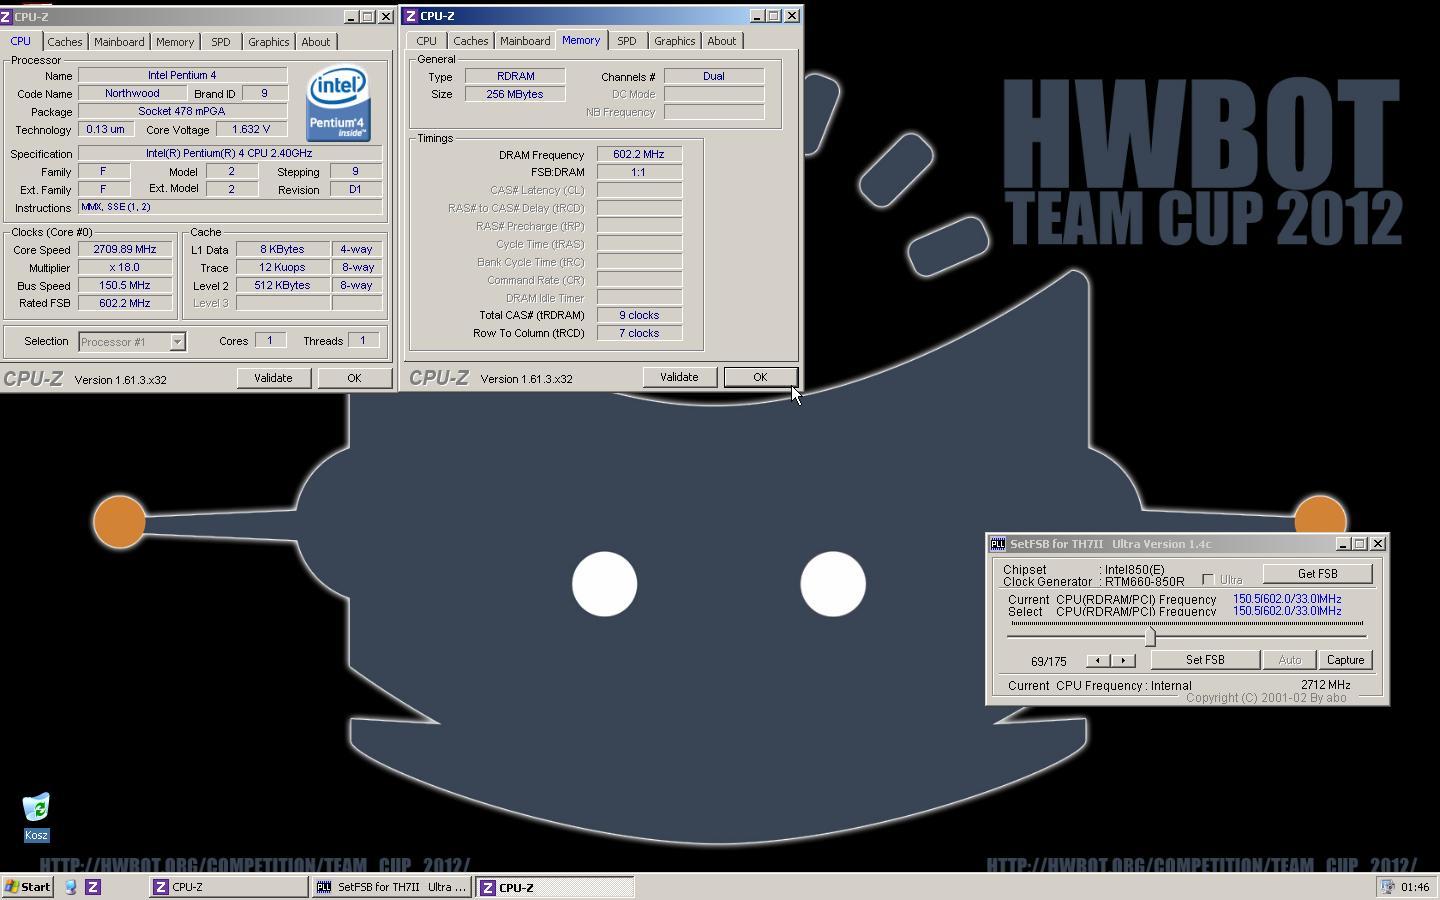Viewport: 1440px width, 900px height.
Task: Switch to CPU tab in right CPU-Z
Action: [x=426, y=41]
